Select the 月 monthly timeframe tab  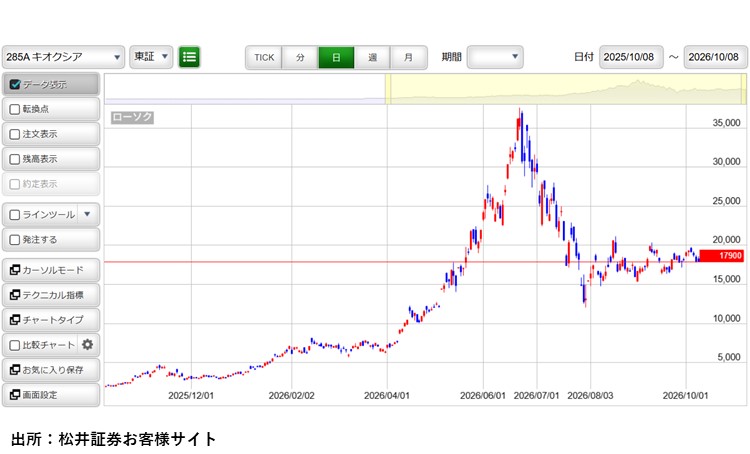click(x=408, y=57)
